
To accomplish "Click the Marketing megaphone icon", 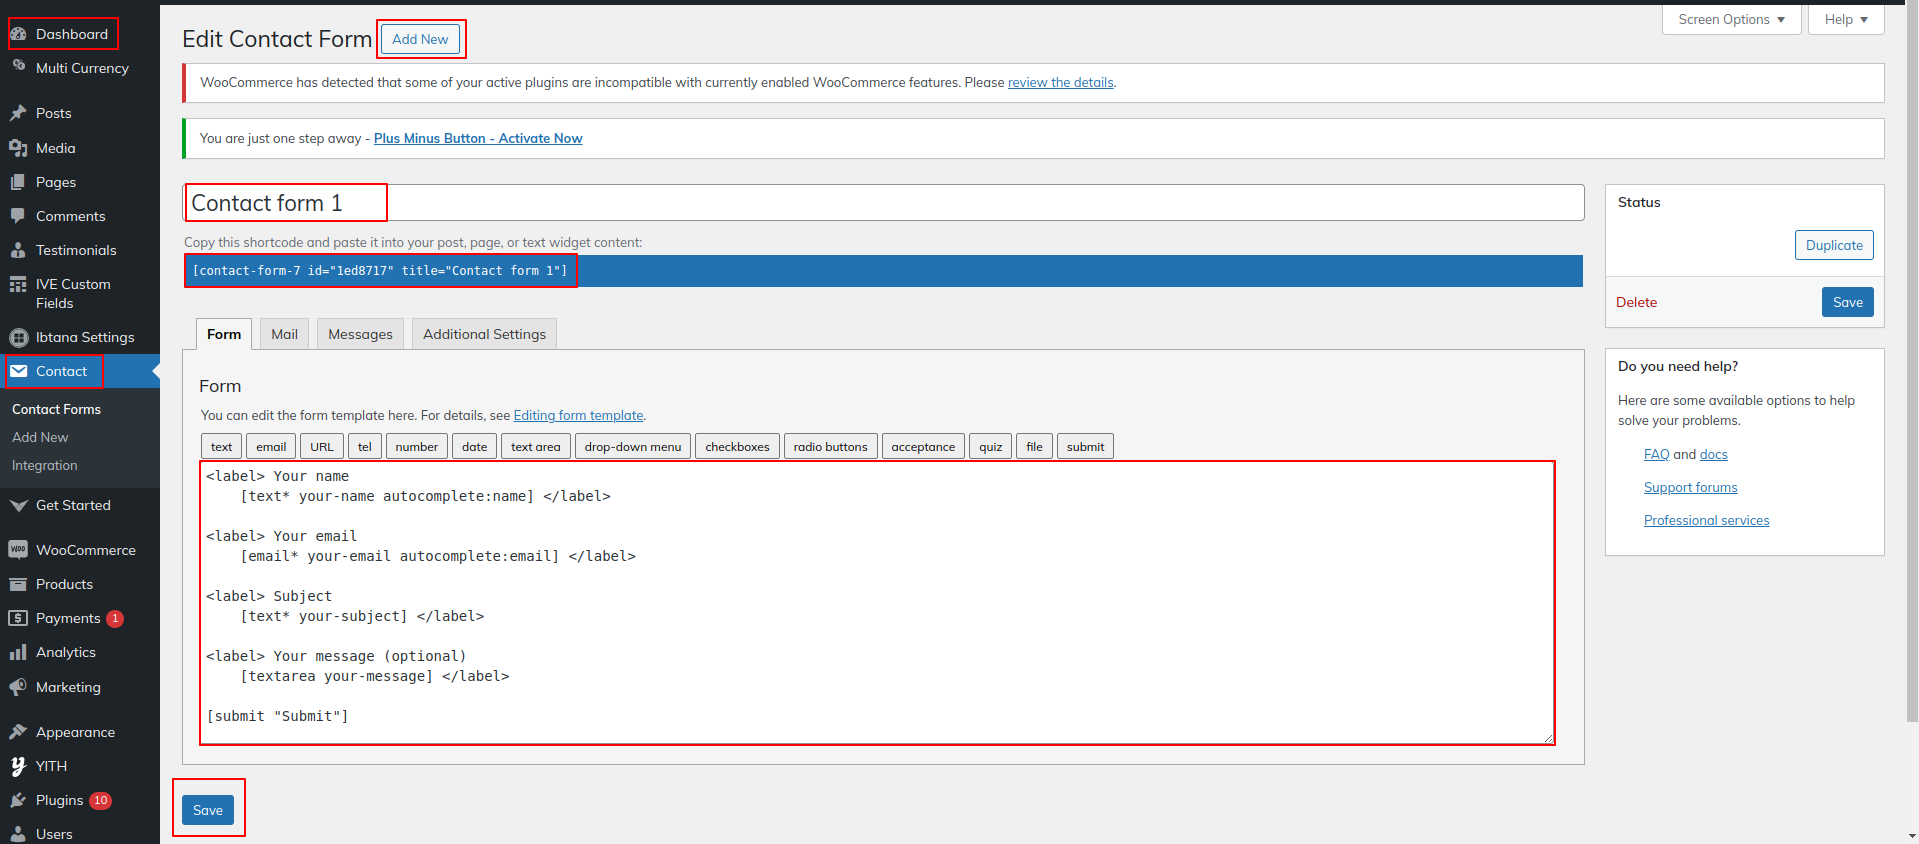I will (x=18, y=687).
